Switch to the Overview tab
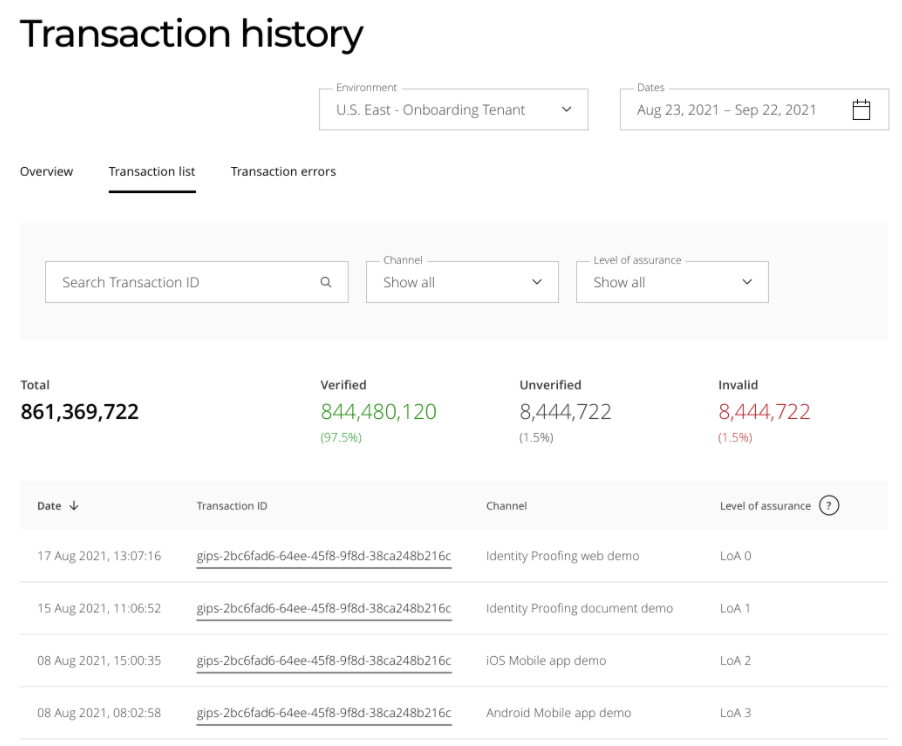The height and width of the screenshot is (746, 902). point(46,172)
